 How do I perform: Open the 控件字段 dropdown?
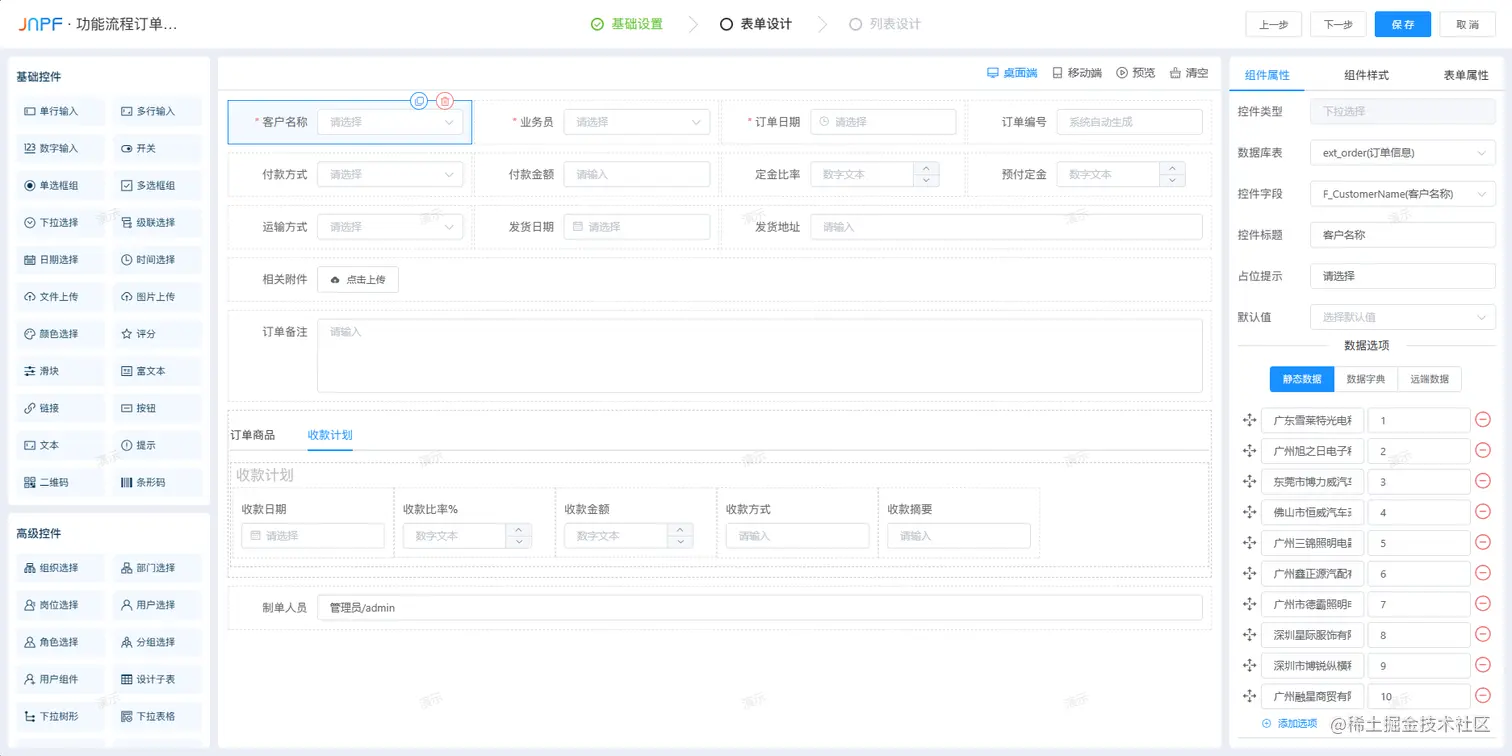tap(1402, 193)
